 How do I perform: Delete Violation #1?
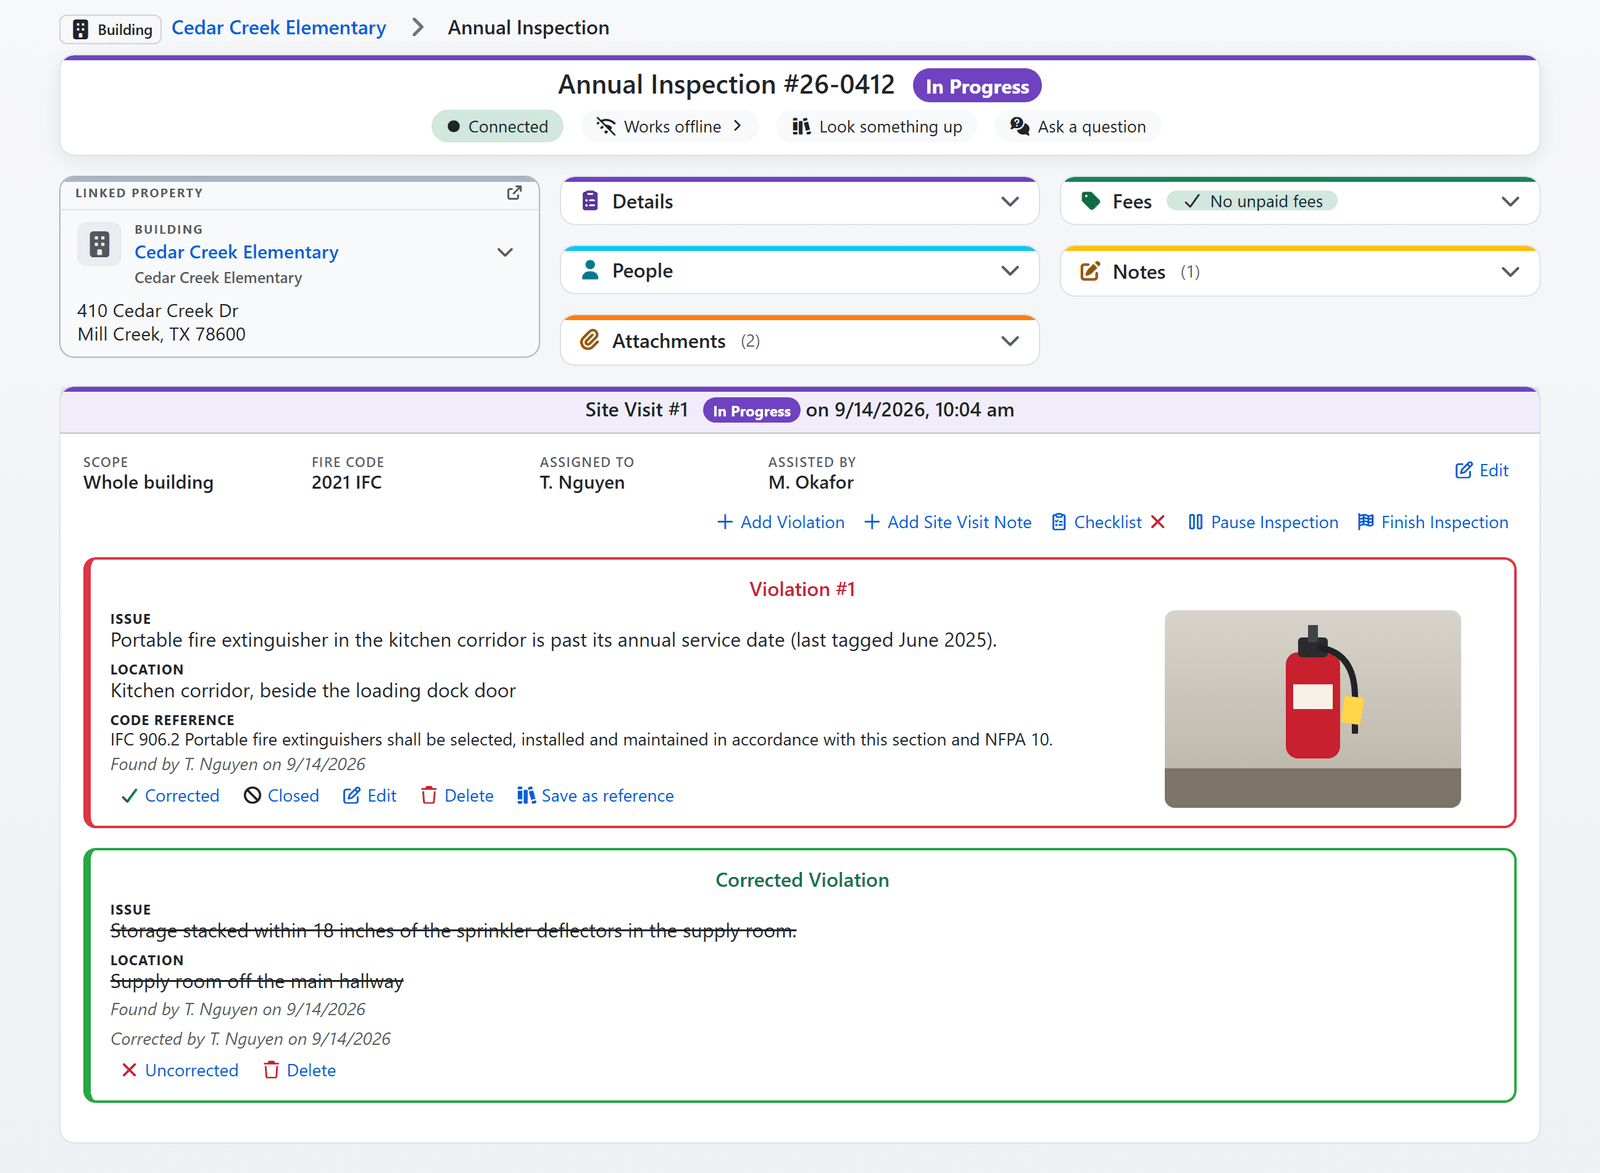click(457, 796)
